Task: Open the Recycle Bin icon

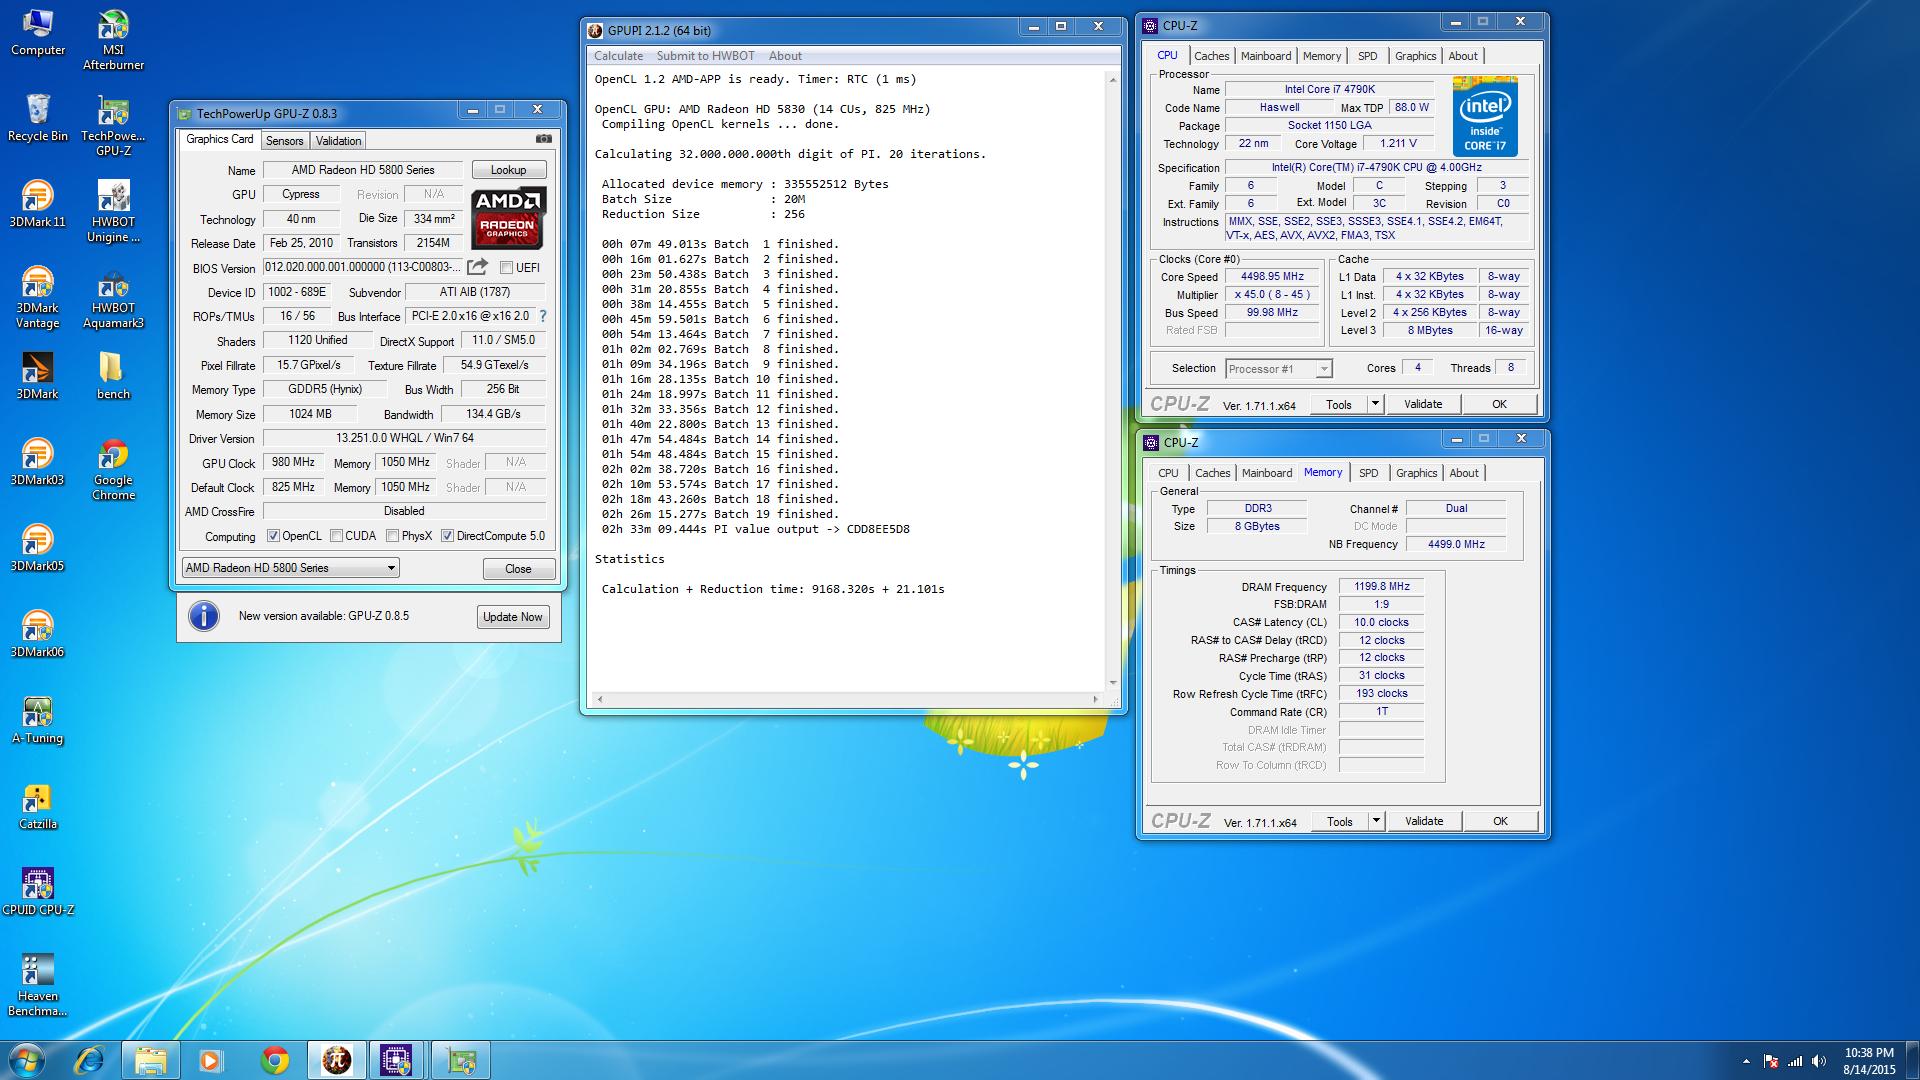Action: coord(38,118)
